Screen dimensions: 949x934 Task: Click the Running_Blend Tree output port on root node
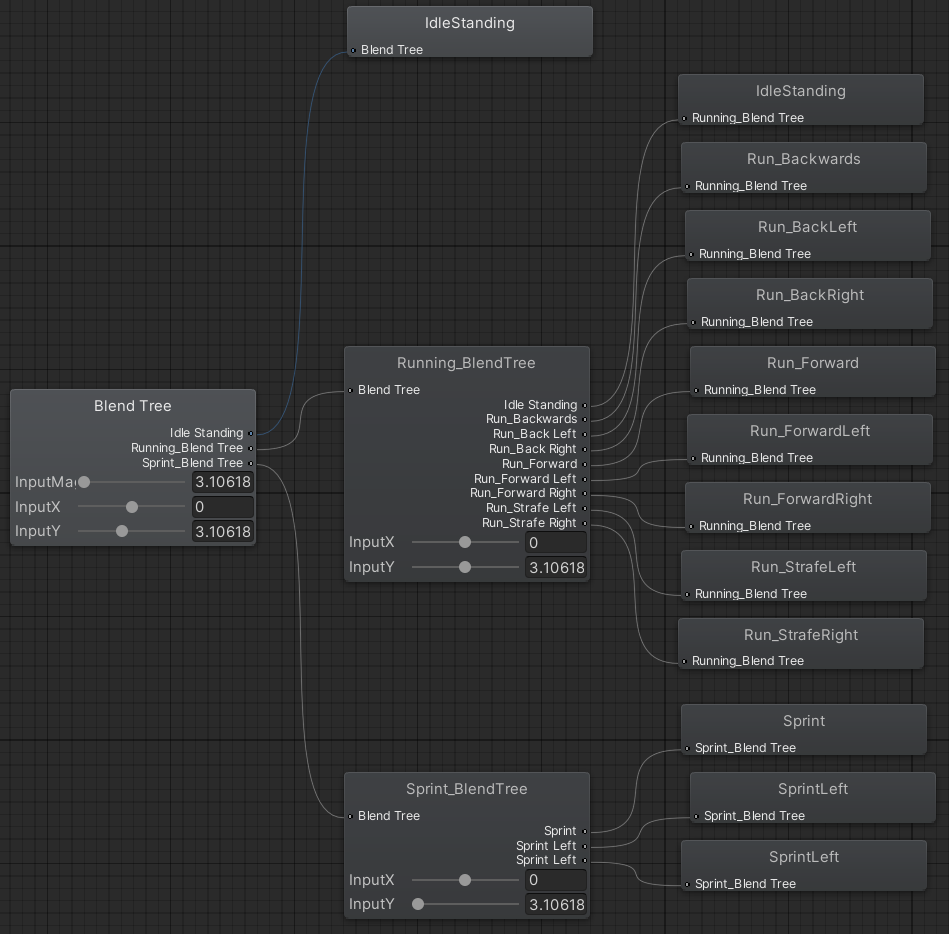[x=249, y=448]
